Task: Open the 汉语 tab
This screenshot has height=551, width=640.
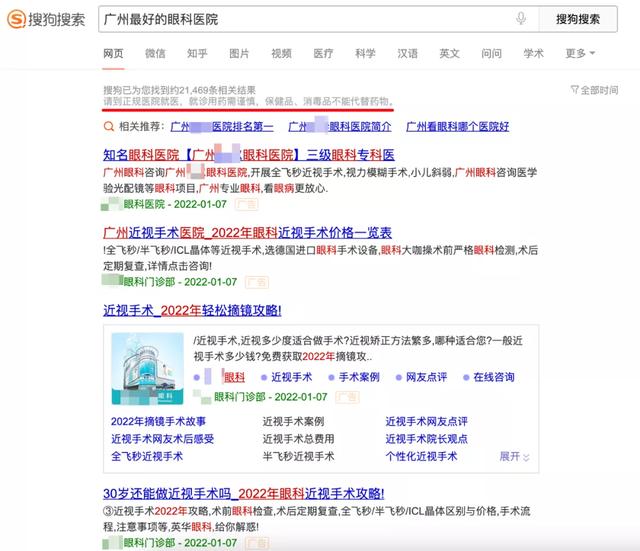Action: point(407,53)
